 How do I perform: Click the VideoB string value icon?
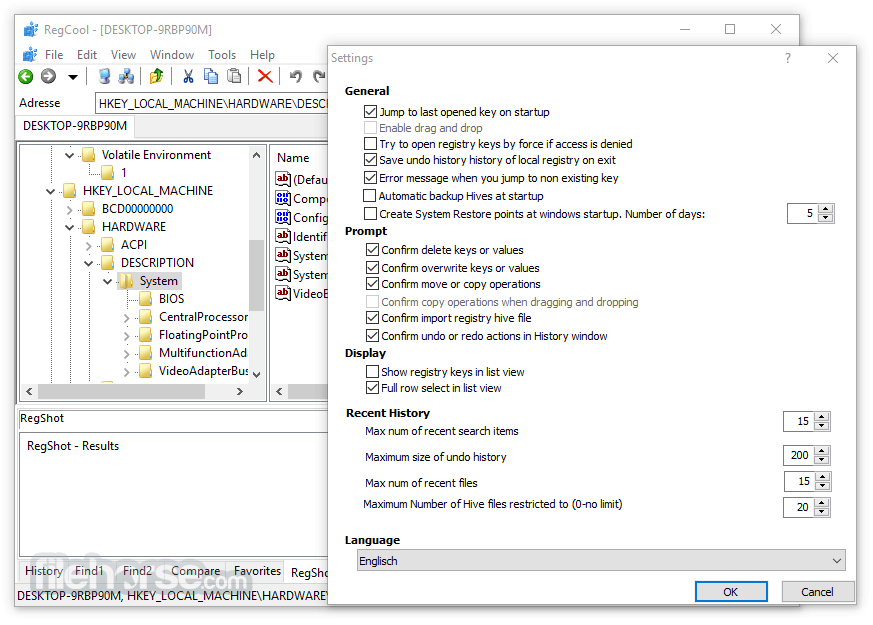tap(283, 293)
